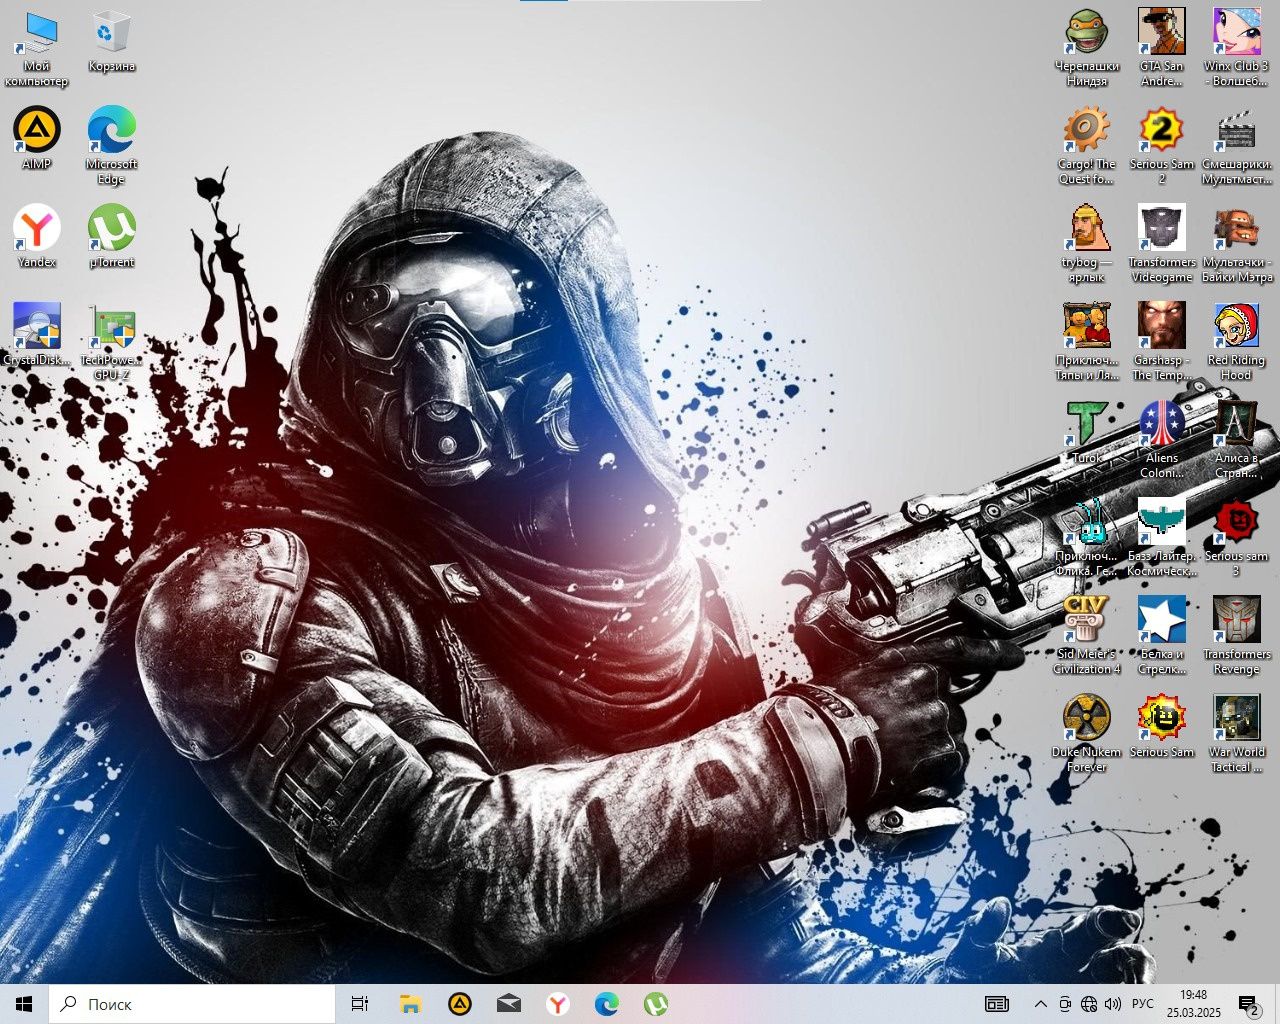Select the Приключения Флика shortcut

pos(1087,539)
